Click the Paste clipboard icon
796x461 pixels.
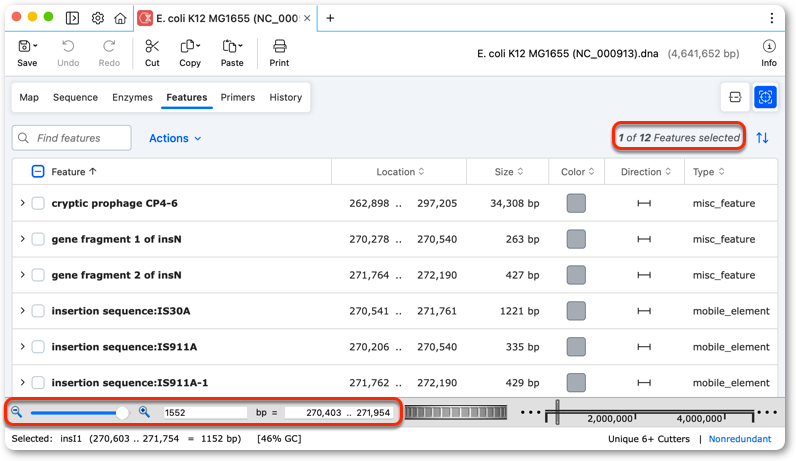click(x=229, y=46)
